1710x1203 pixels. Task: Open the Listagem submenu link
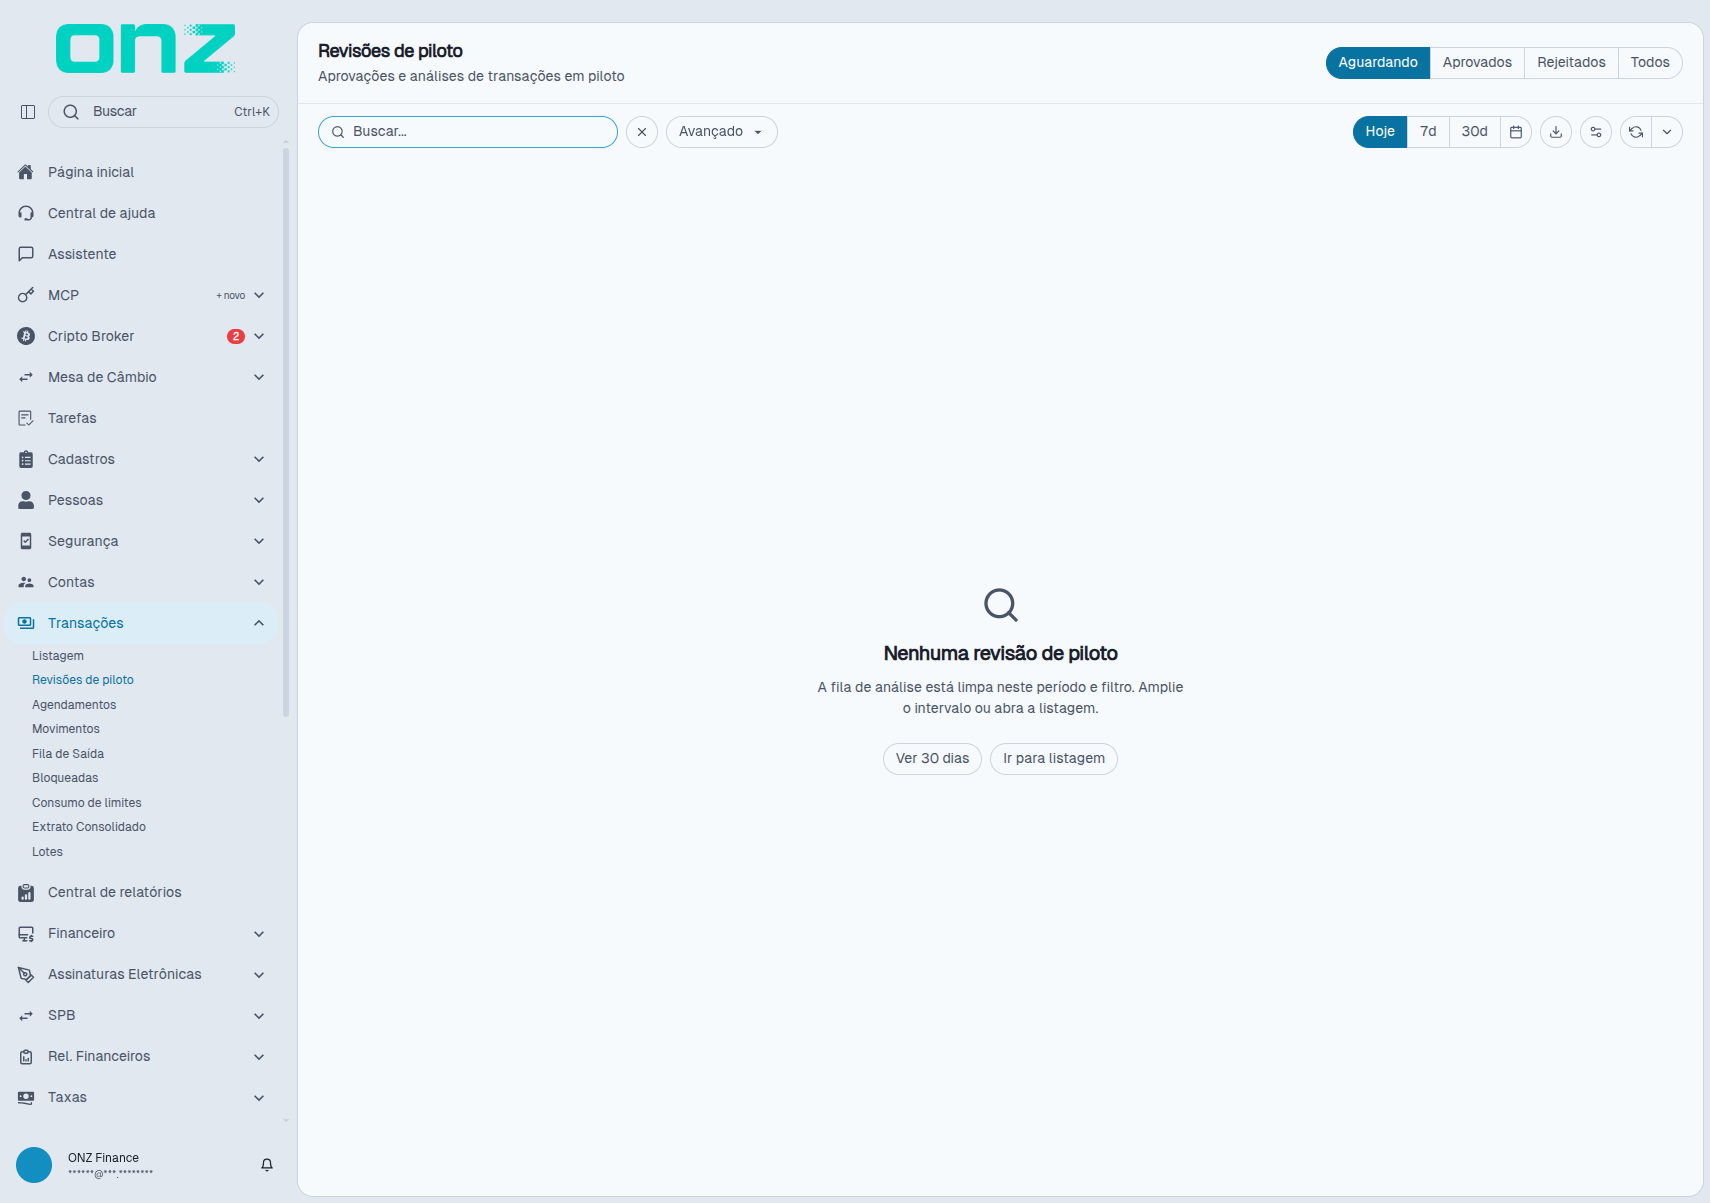(58, 656)
